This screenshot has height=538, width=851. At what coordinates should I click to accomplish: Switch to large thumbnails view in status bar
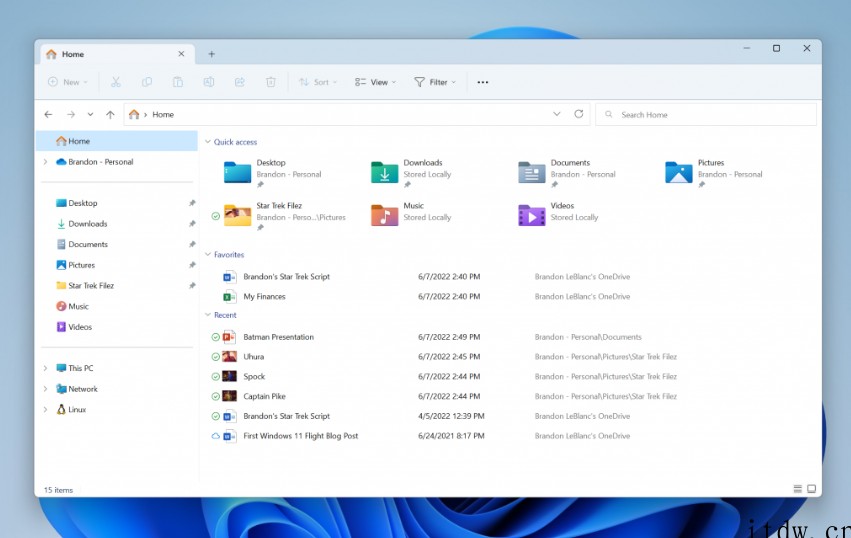(811, 489)
